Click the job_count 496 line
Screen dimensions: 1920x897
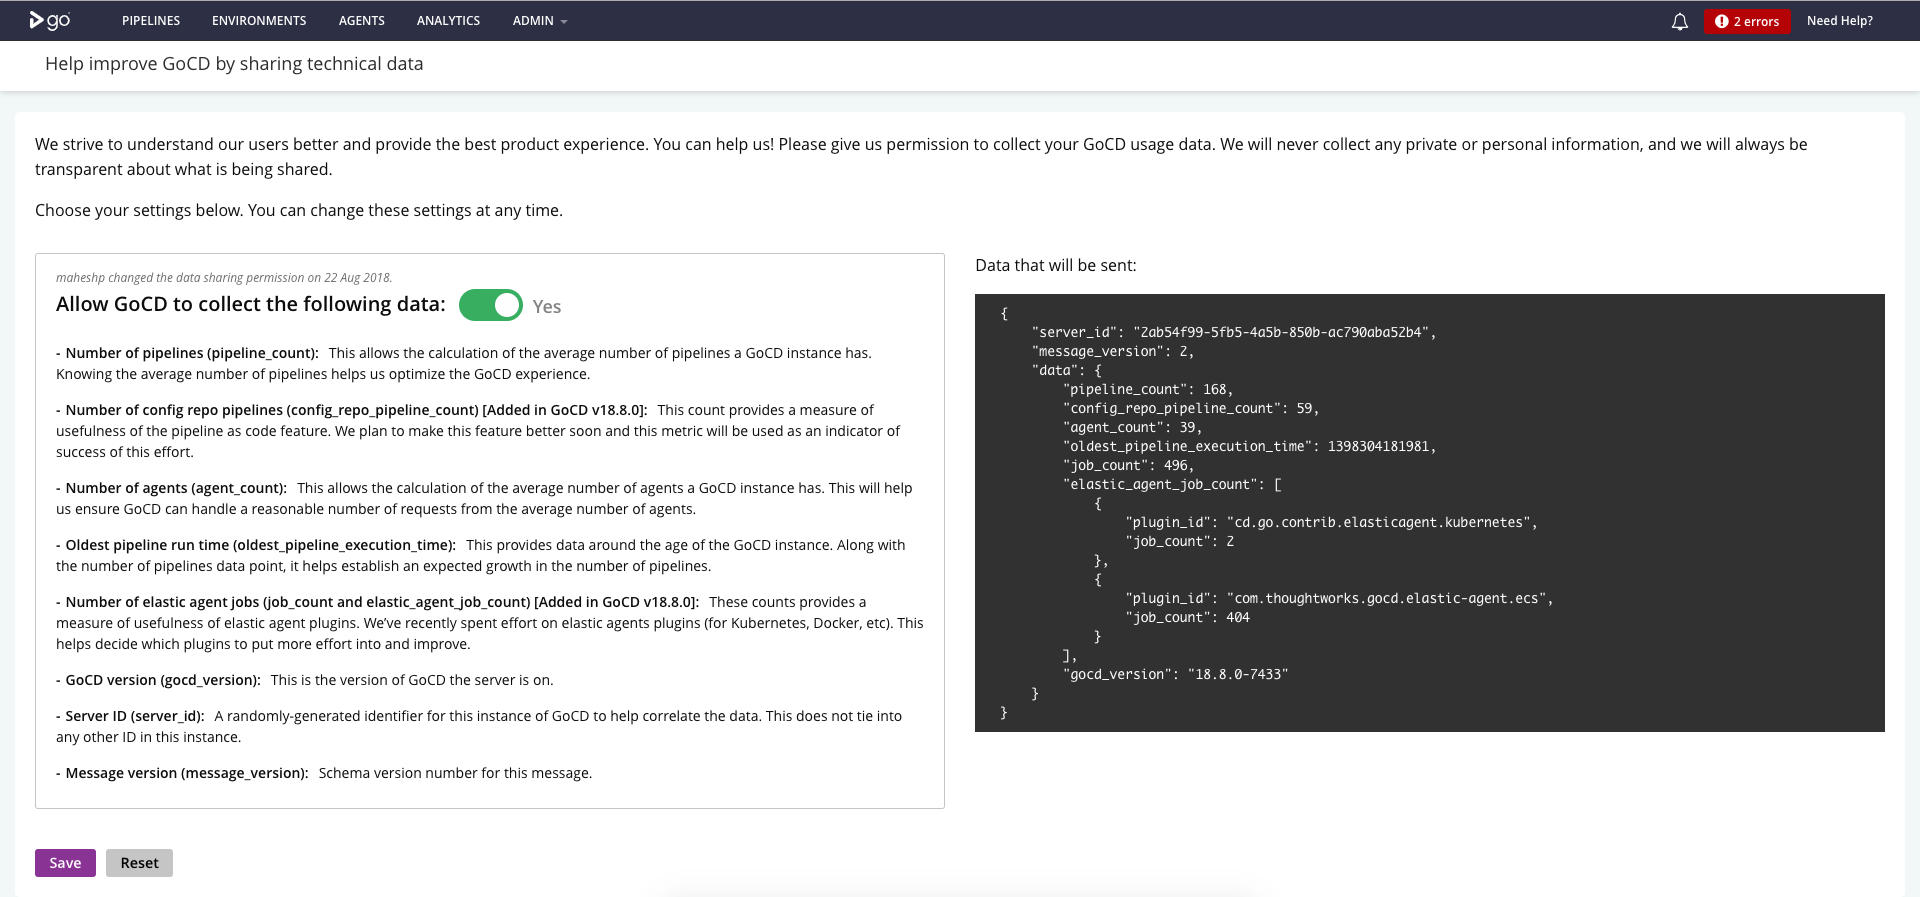click(1129, 465)
